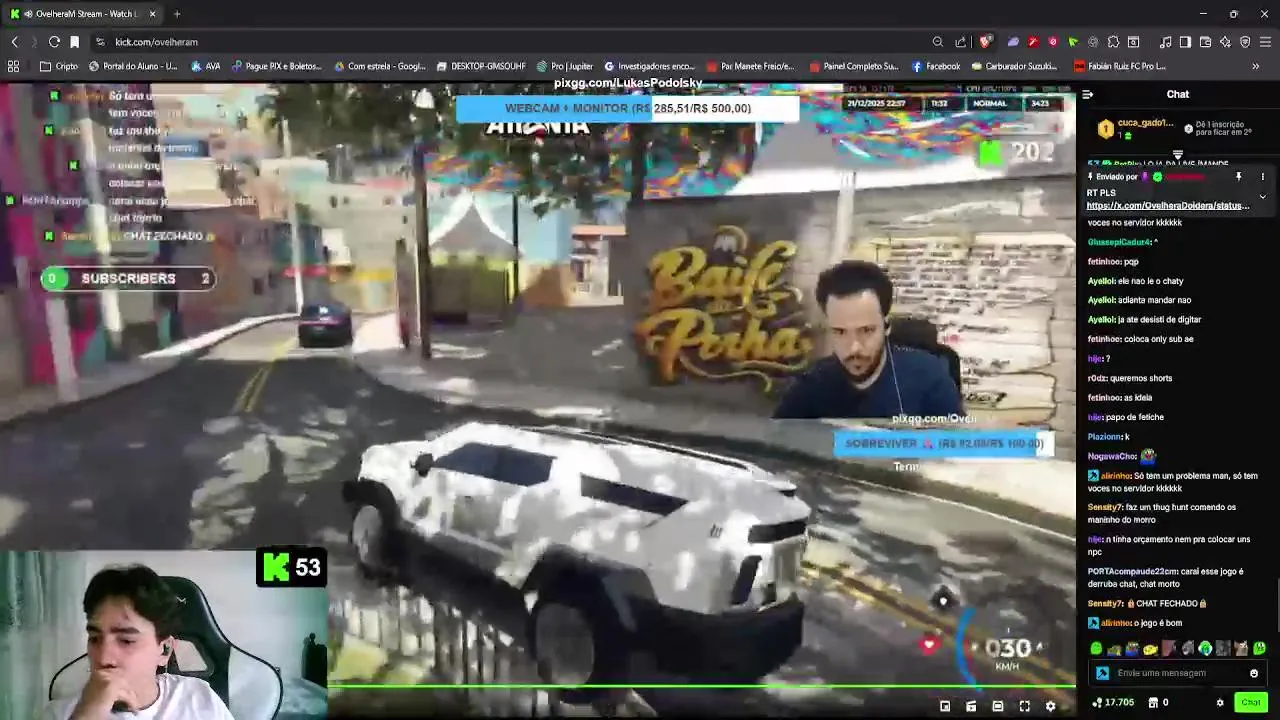The height and width of the screenshot is (720, 1280).
Task: Open the media control music note icon
Action: (1165, 42)
